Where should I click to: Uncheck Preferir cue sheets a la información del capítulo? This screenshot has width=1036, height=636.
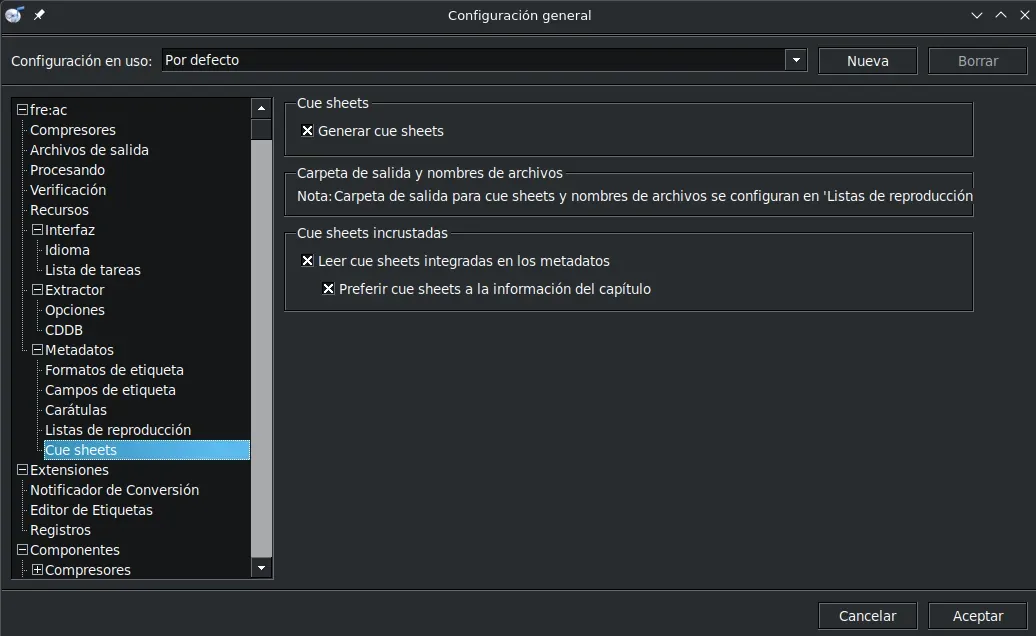click(x=329, y=288)
